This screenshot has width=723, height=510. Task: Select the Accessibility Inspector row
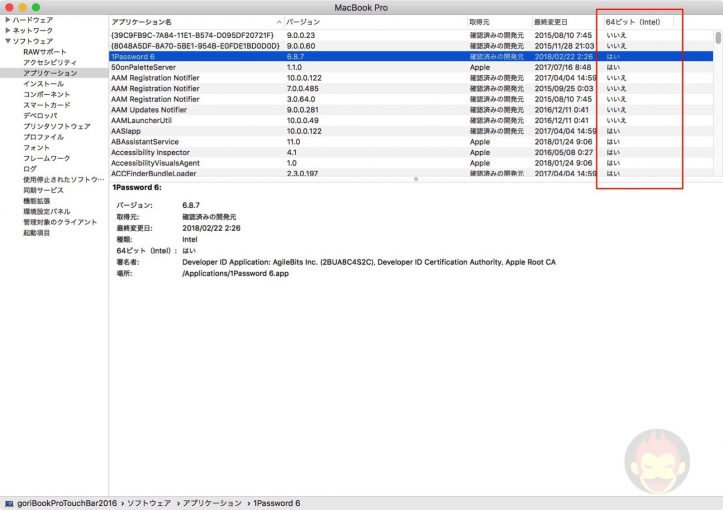[x=411, y=152]
